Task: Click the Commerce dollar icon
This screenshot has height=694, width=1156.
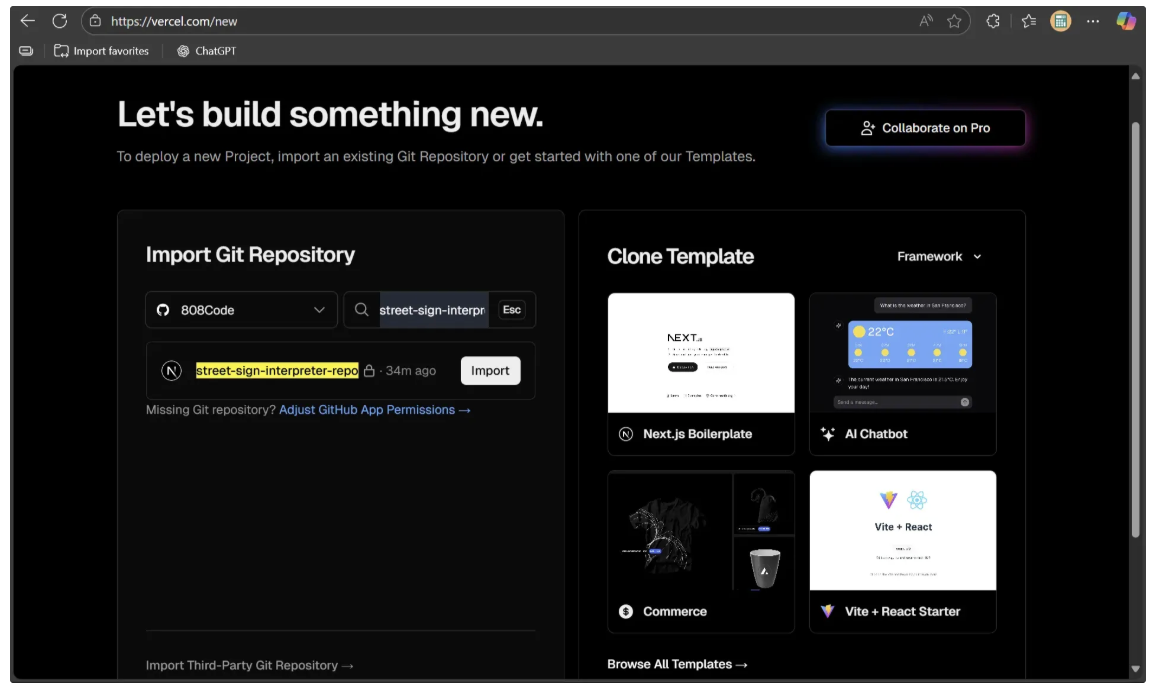Action: (x=626, y=611)
